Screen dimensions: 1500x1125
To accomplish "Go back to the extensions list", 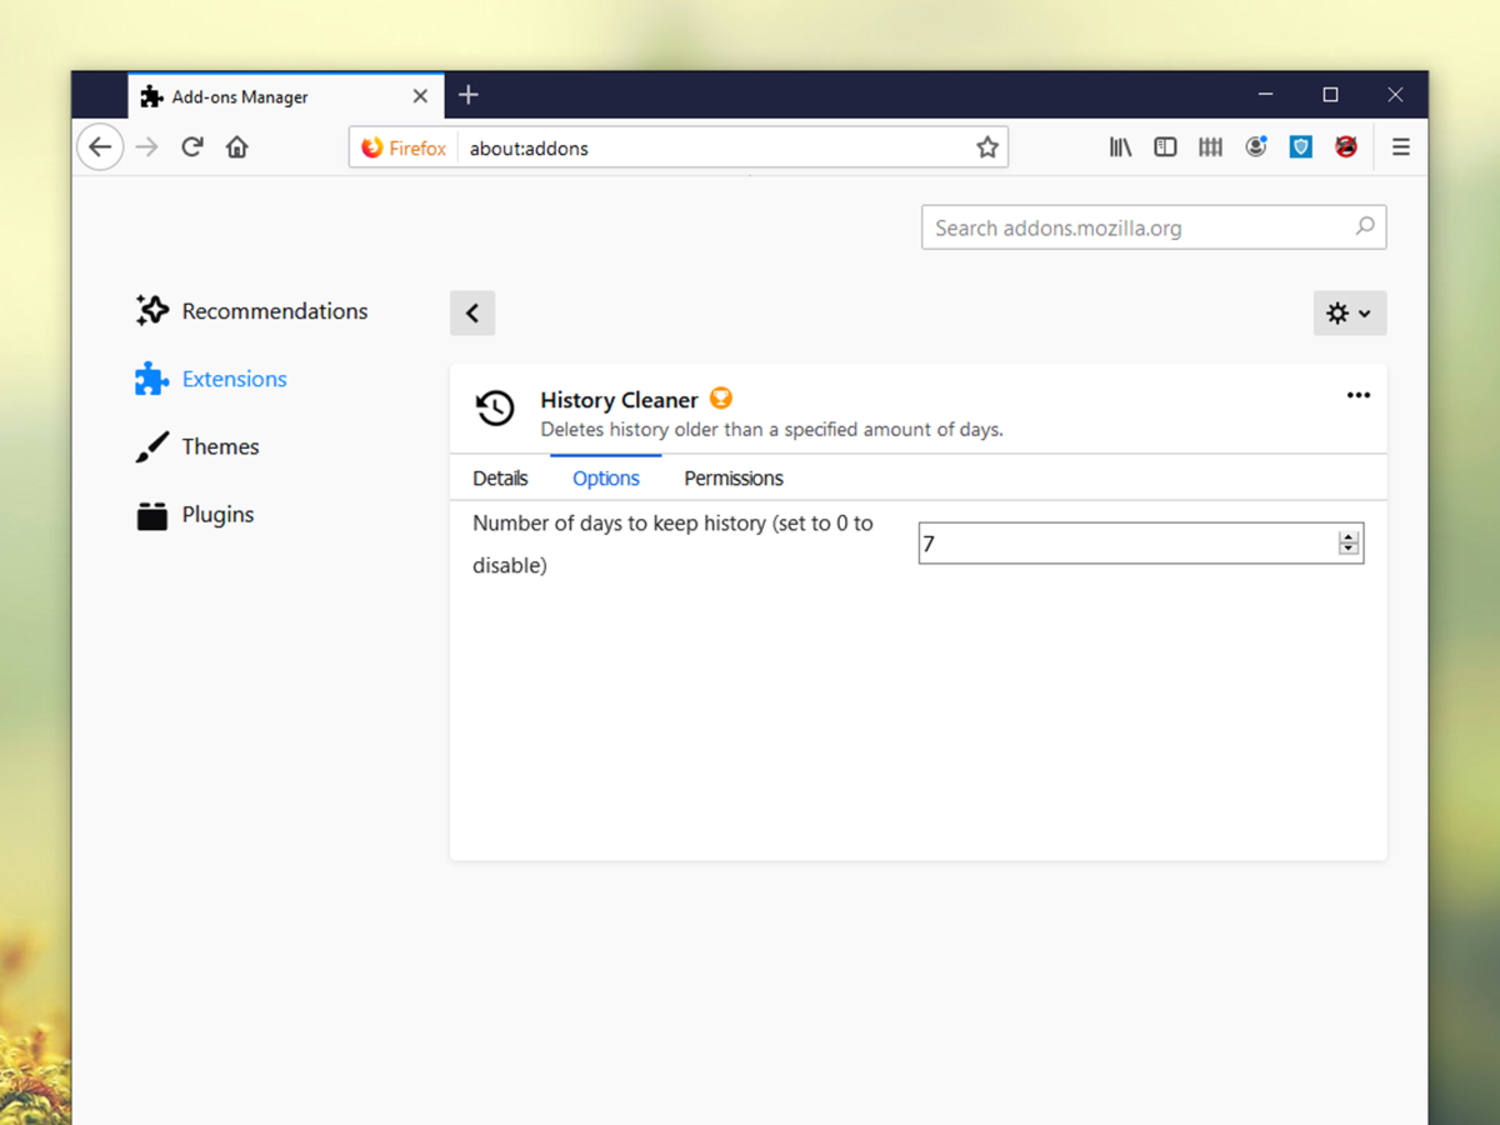I will tap(472, 314).
